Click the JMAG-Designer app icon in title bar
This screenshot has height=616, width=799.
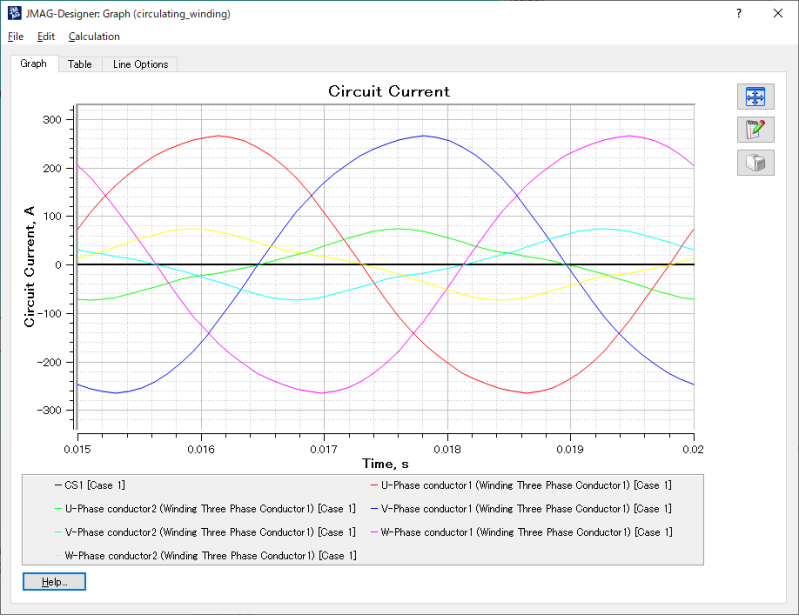point(13,13)
